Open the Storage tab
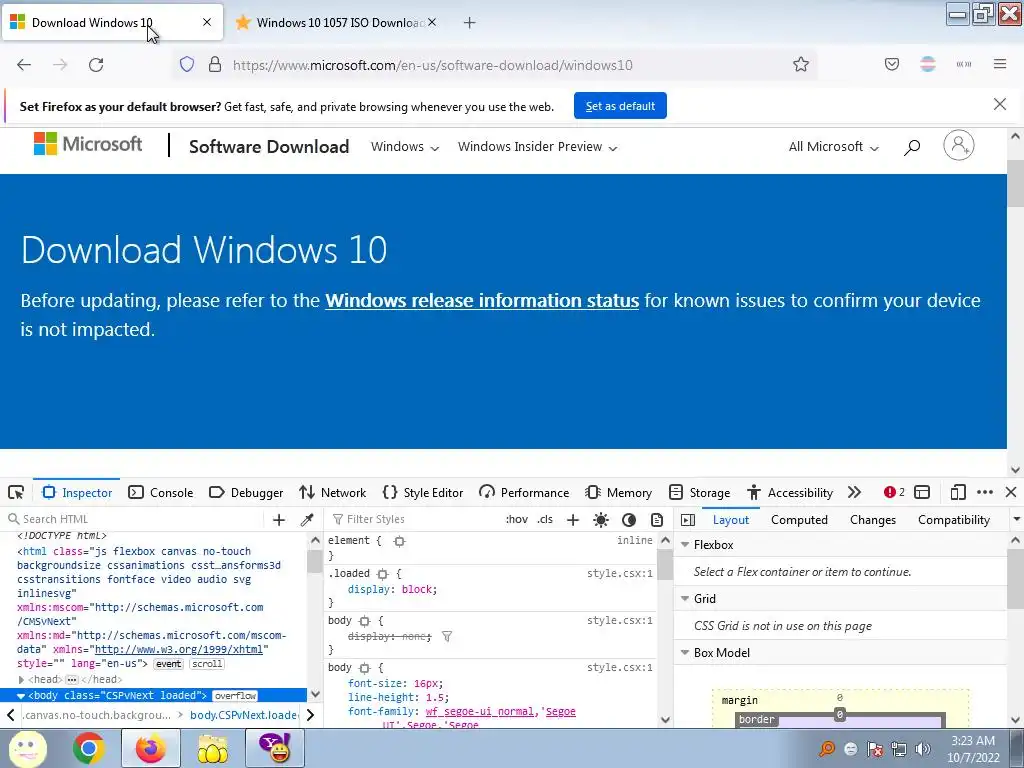The width and height of the screenshot is (1024, 768). point(699,492)
